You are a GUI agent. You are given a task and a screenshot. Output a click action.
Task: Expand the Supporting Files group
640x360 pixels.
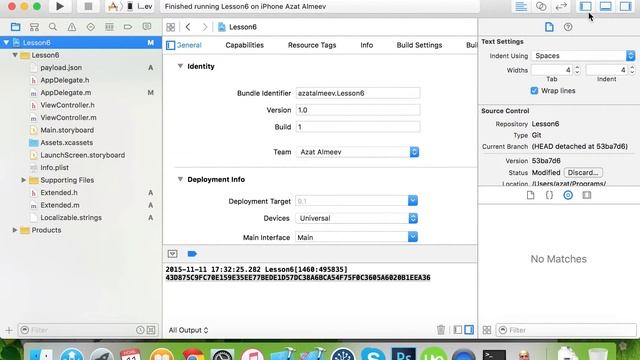click(x=24, y=180)
